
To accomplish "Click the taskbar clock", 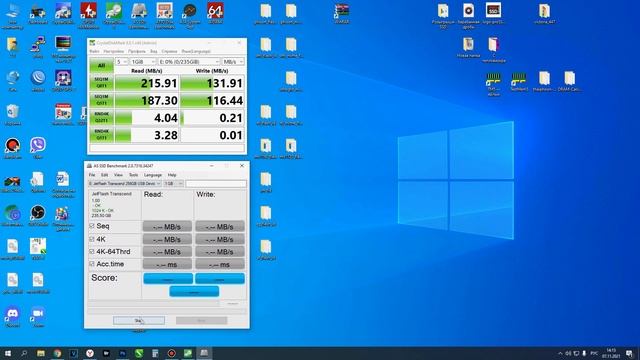I will [611, 353].
